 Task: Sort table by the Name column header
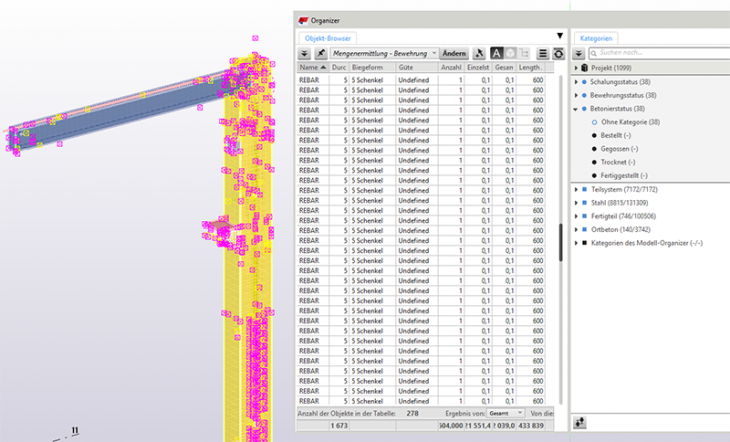point(312,67)
